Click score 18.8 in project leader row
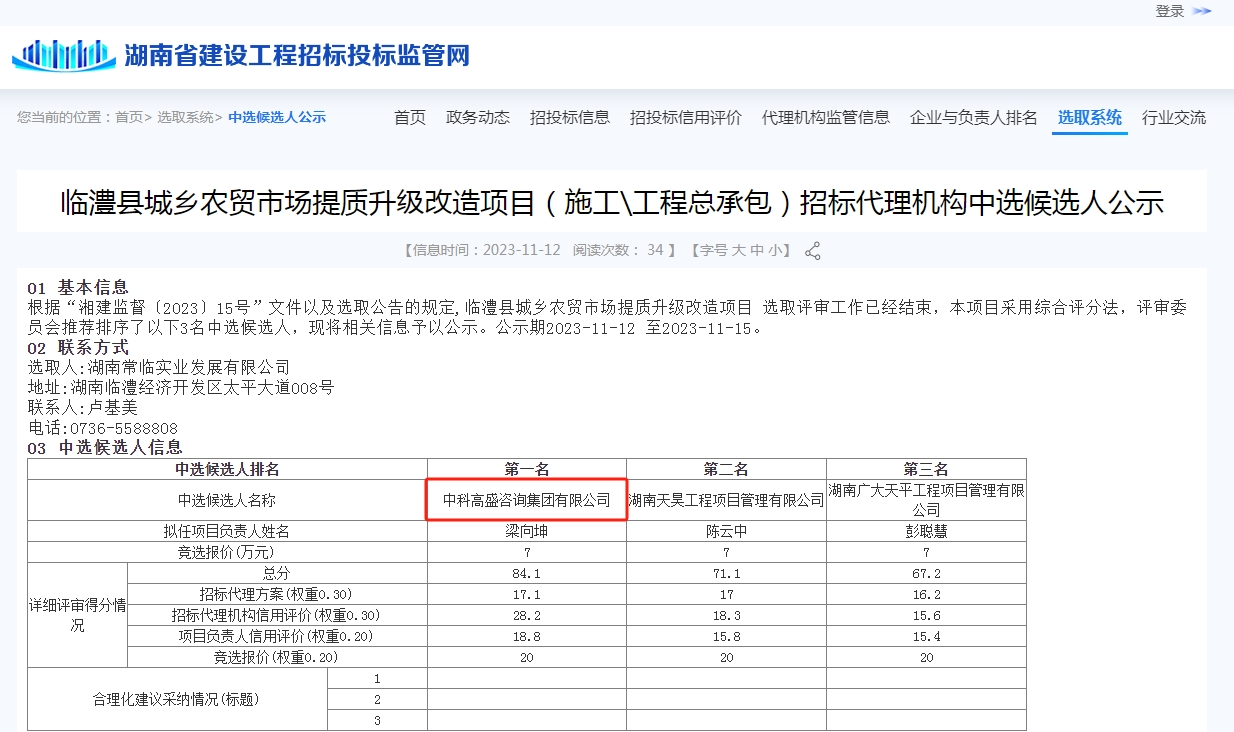The height and width of the screenshot is (732, 1234). pos(527,636)
